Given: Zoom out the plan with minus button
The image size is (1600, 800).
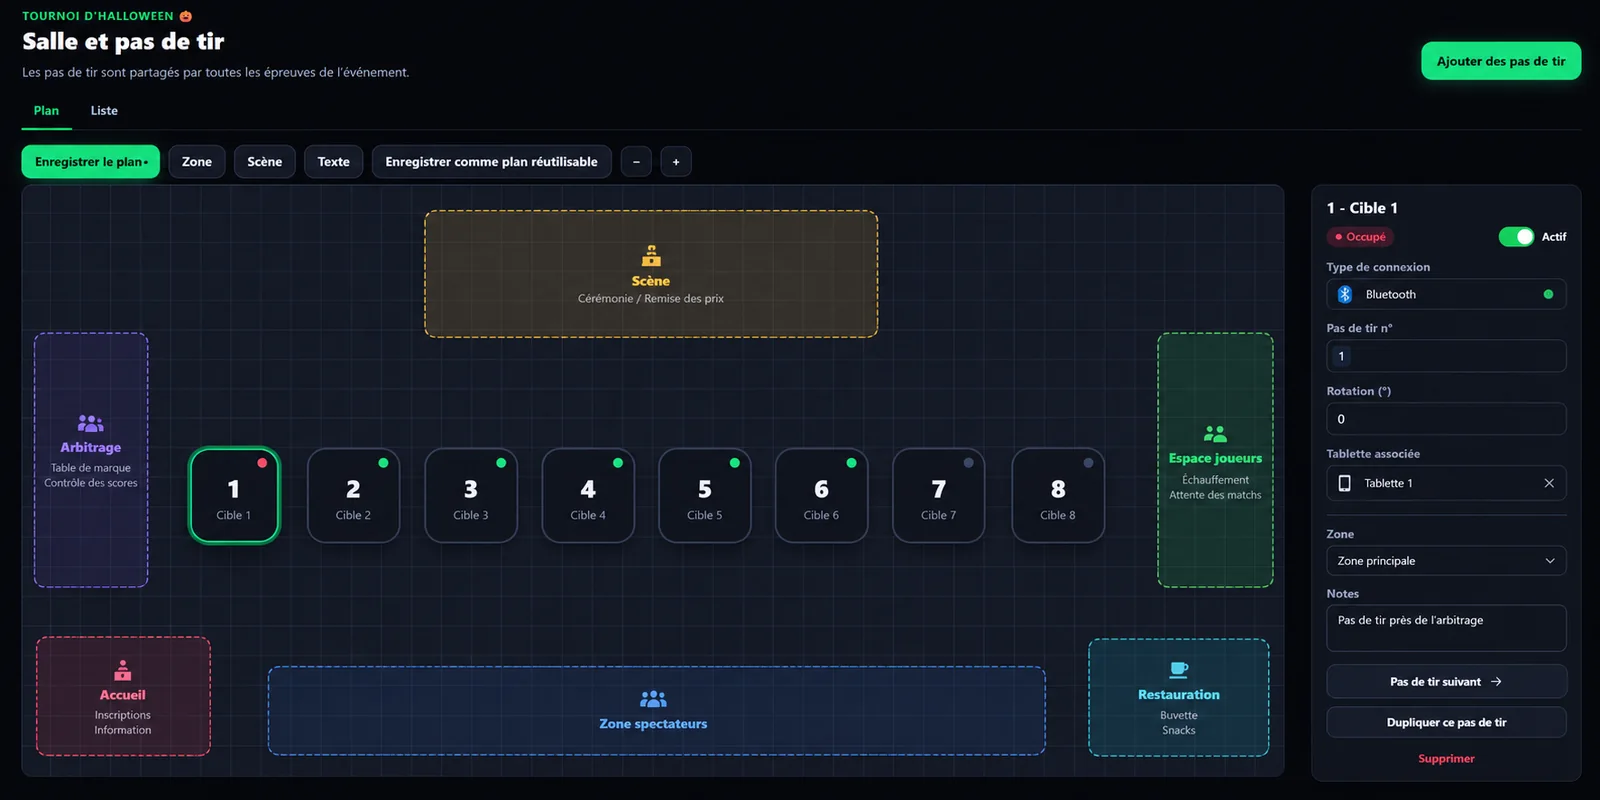Looking at the screenshot, I should tap(636, 162).
